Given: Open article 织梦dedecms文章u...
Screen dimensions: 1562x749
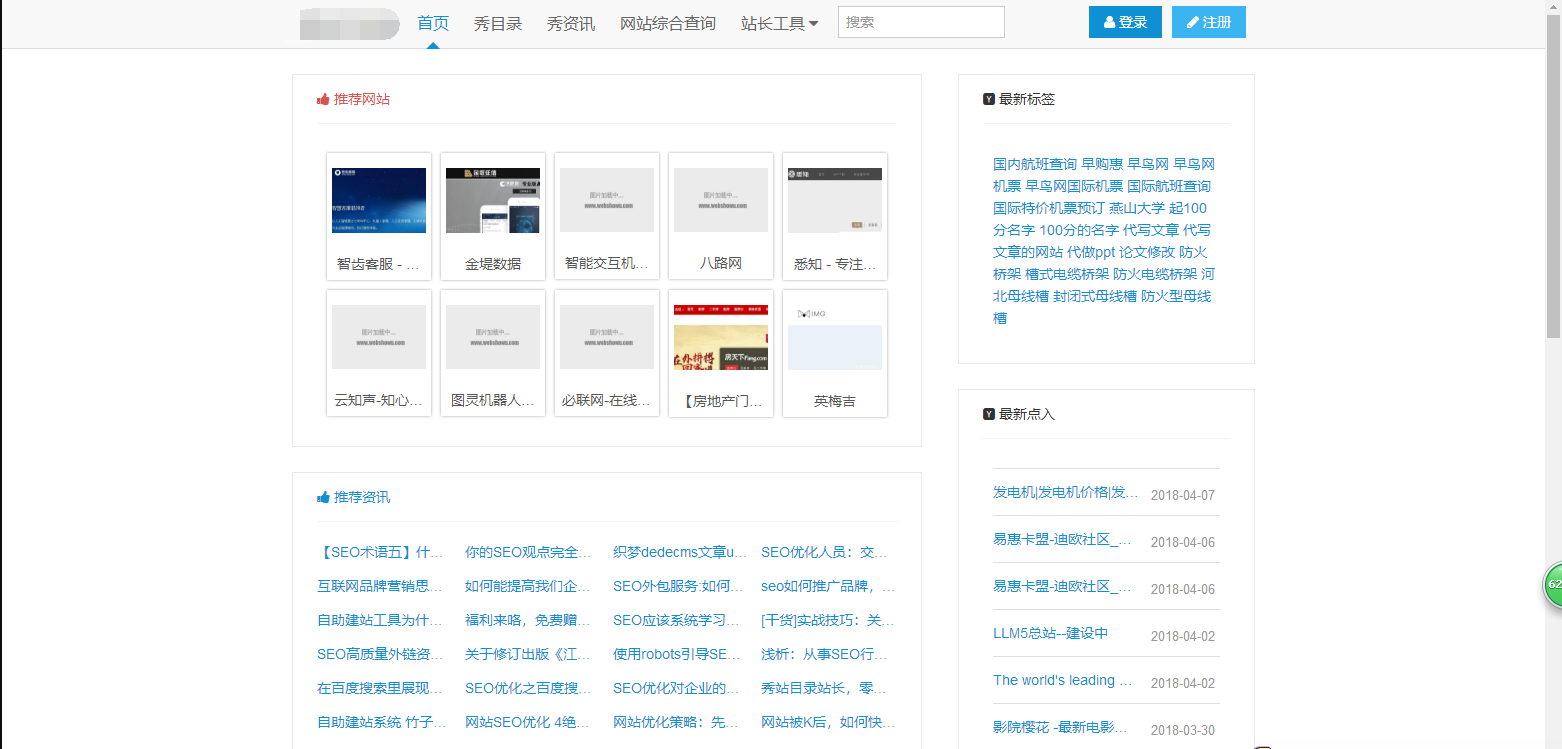Looking at the screenshot, I should (x=680, y=552).
